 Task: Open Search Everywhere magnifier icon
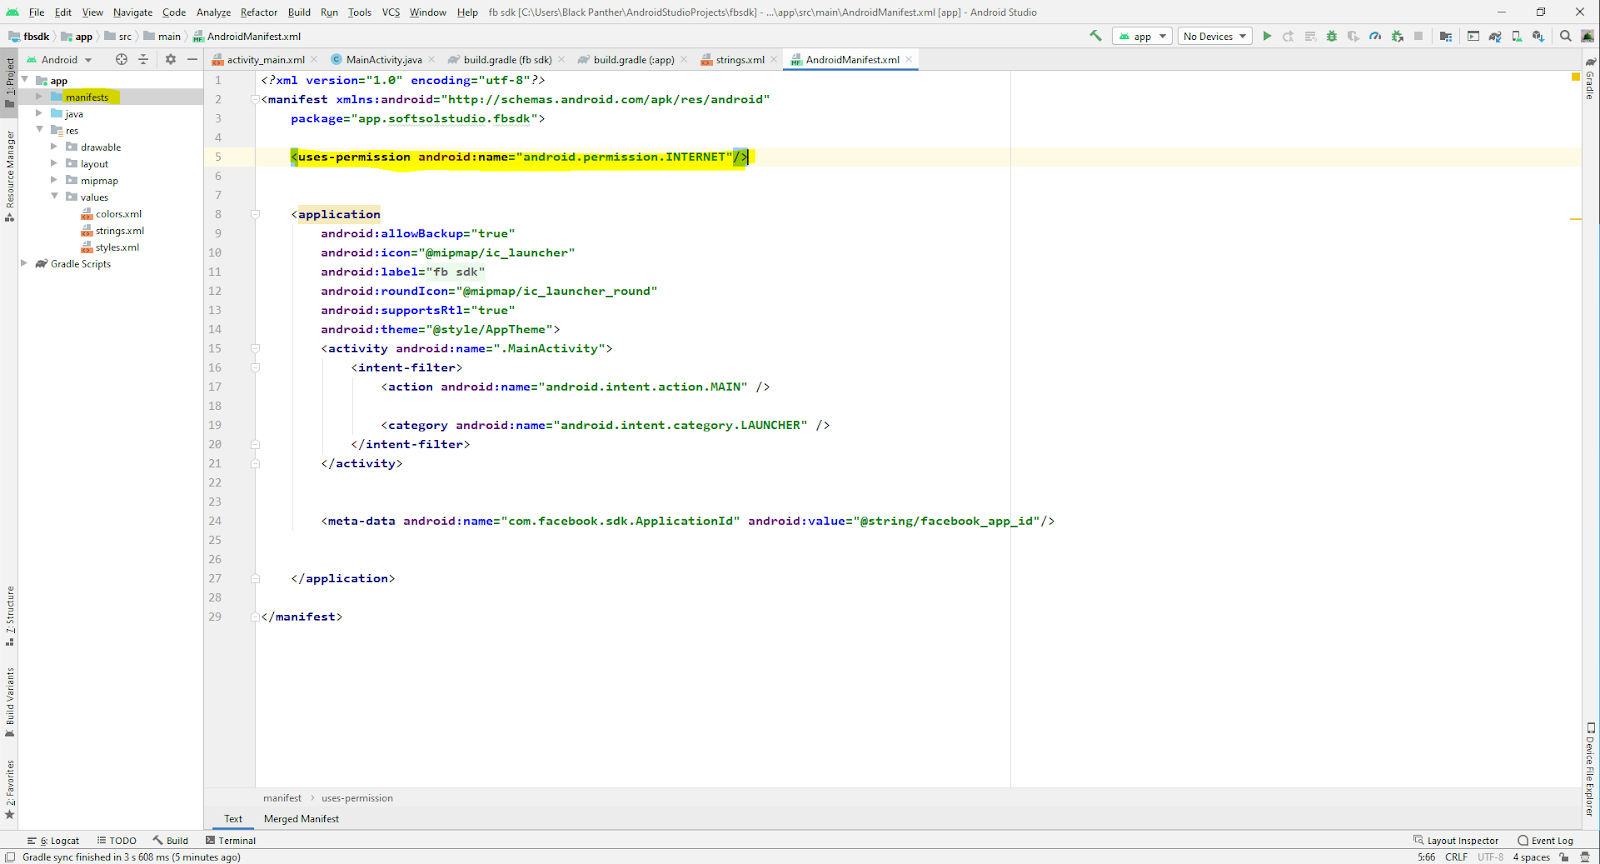click(x=1566, y=36)
